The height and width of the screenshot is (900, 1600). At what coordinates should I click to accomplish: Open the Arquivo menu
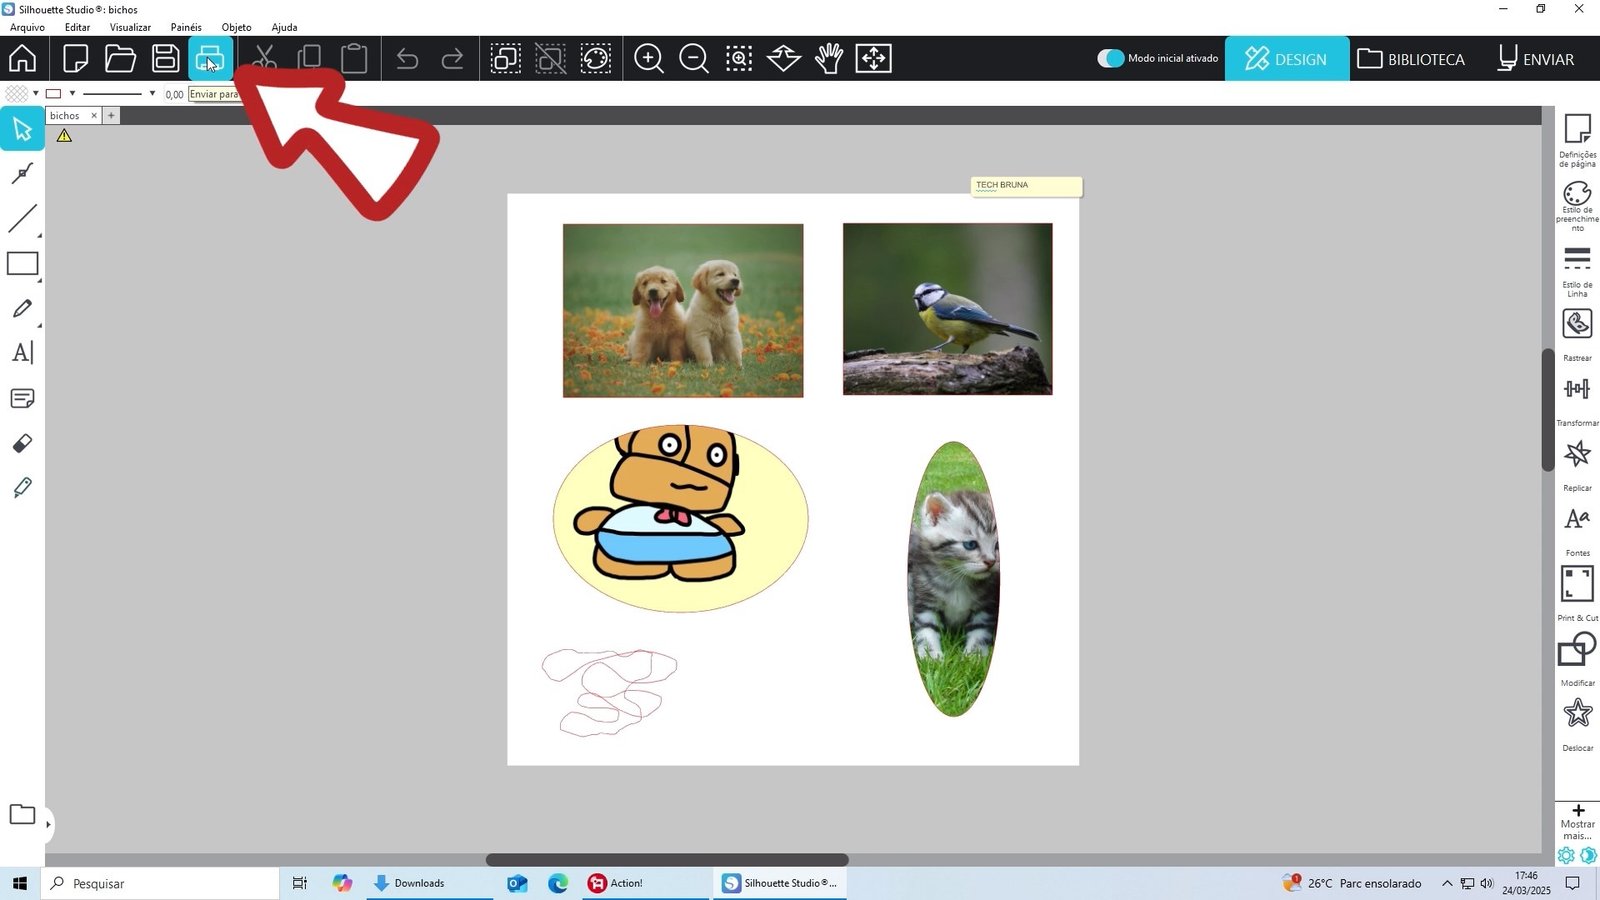(x=26, y=27)
